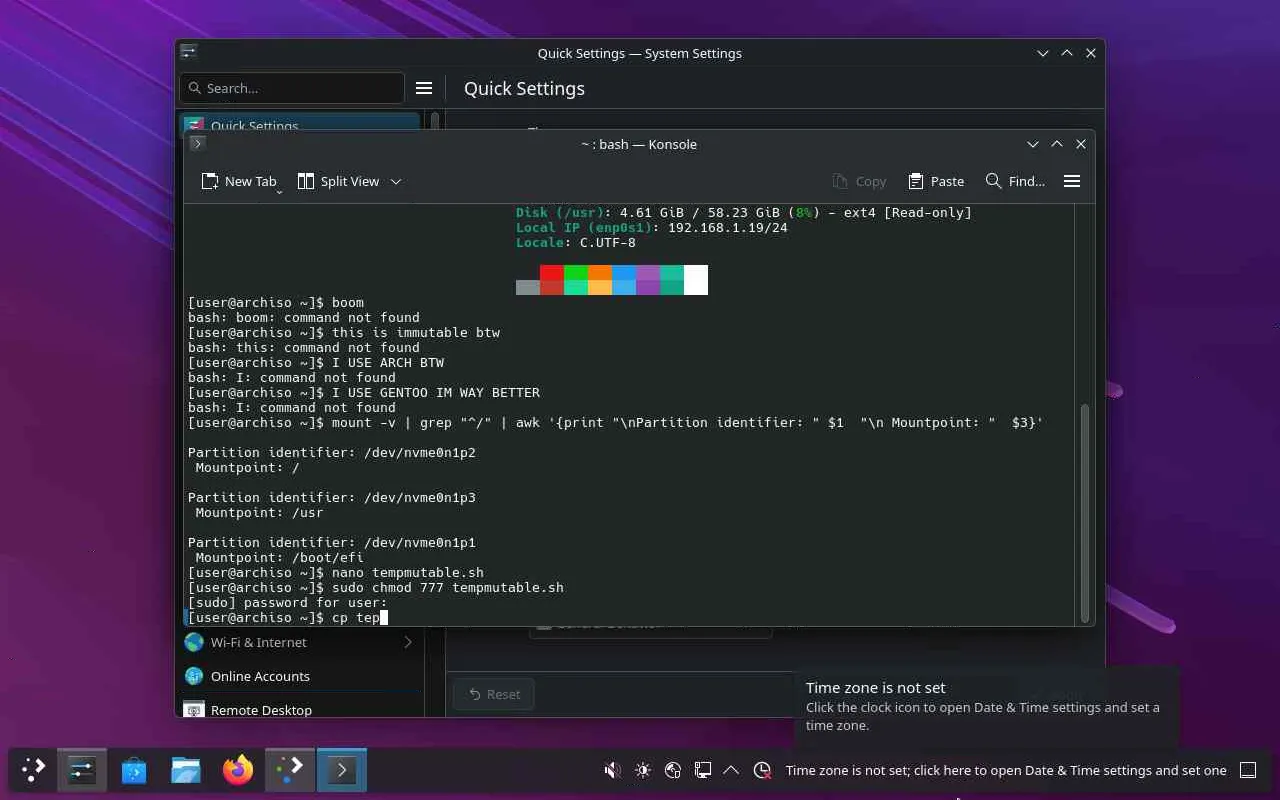1280x800 pixels.
Task: Open Wi-Fi & Internet settings category
Action: point(299,642)
